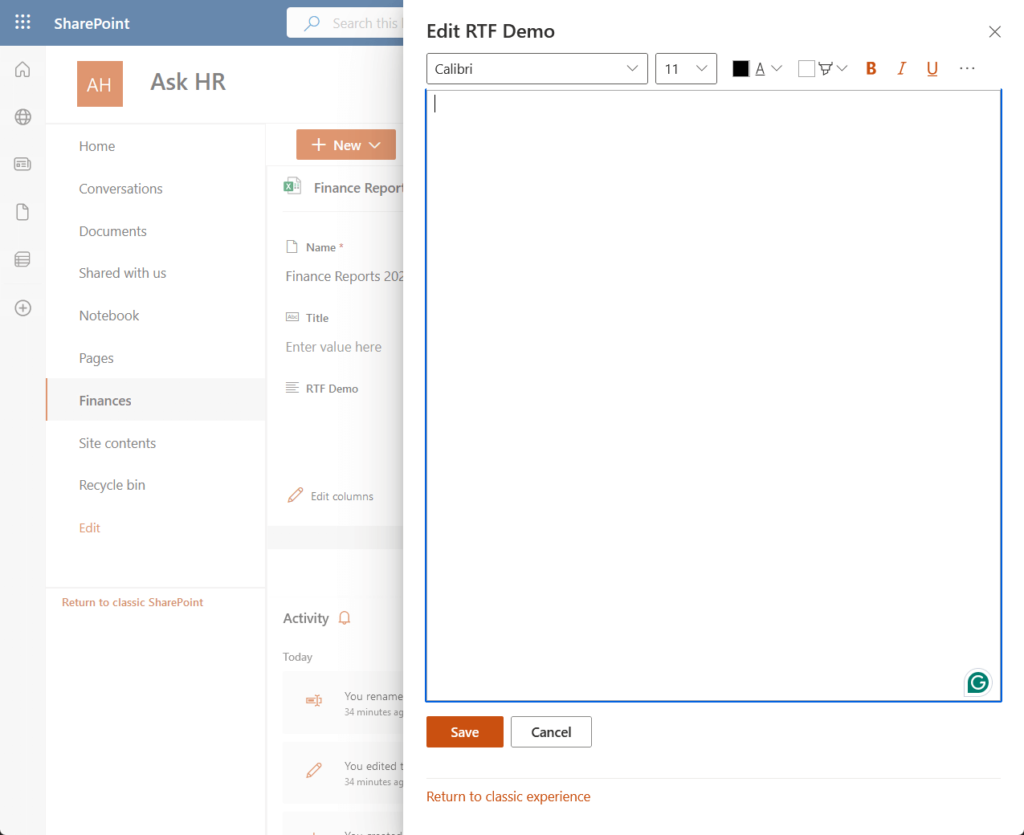Select the black font color swatch
Viewport: 1024px width, 835px height.
(741, 69)
